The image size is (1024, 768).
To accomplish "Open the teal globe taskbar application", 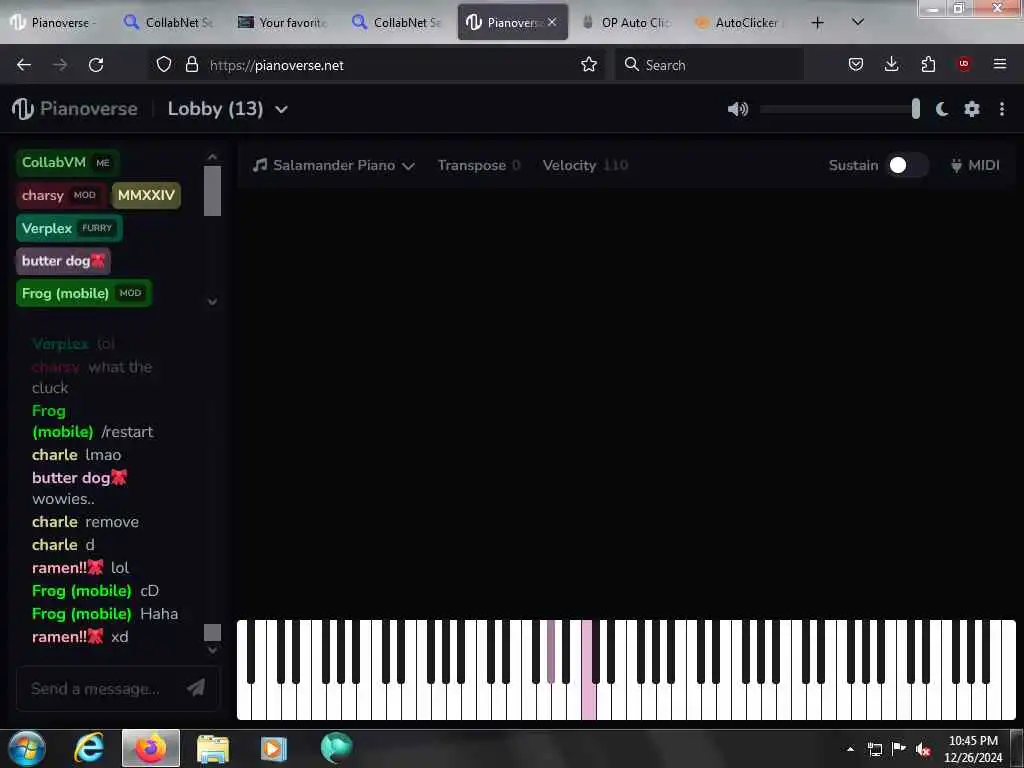I will coord(336,748).
